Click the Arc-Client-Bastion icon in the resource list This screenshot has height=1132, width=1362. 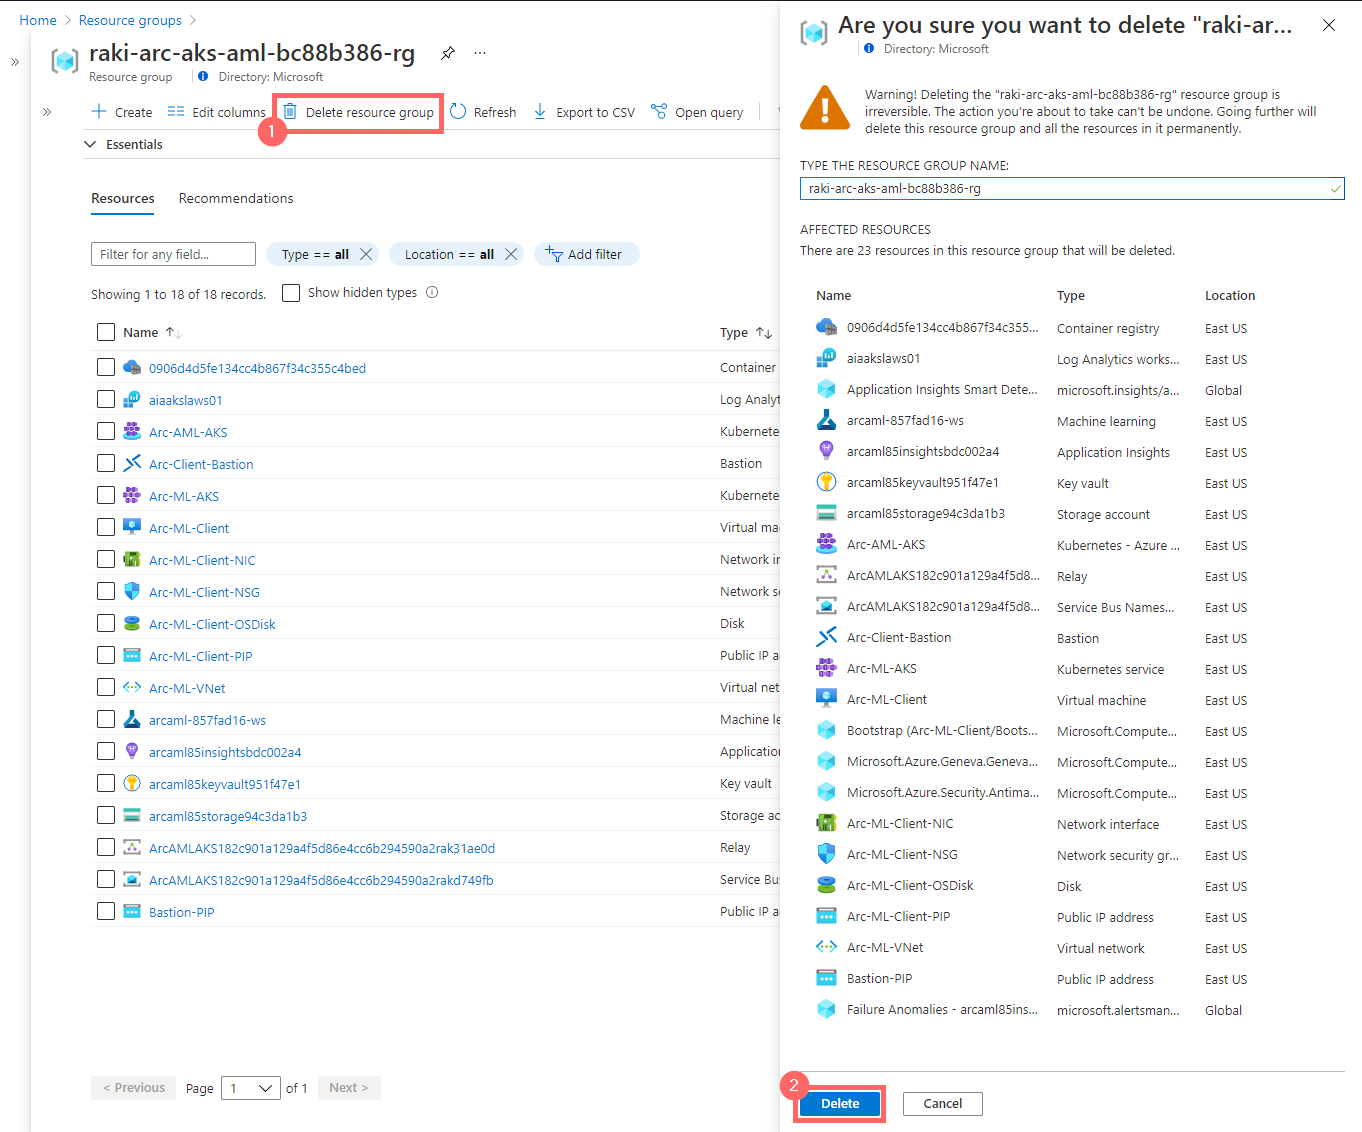point(132,463)
